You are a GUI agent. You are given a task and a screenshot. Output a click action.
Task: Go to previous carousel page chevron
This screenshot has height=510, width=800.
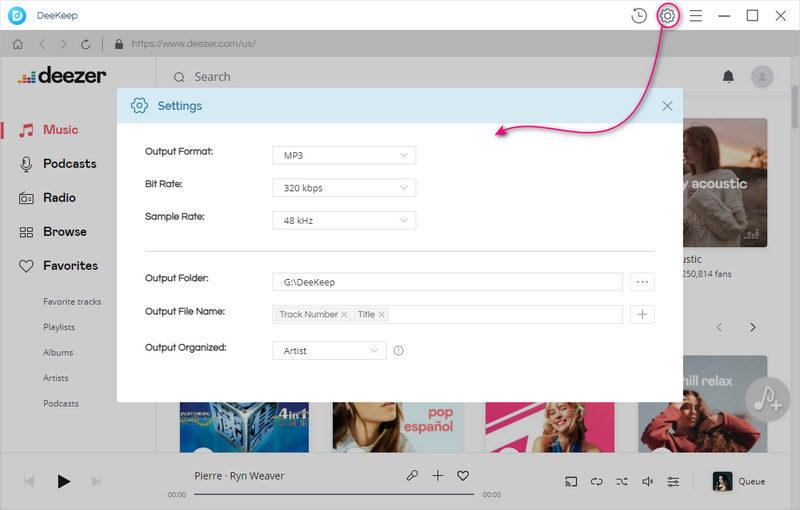click(719, 327)
